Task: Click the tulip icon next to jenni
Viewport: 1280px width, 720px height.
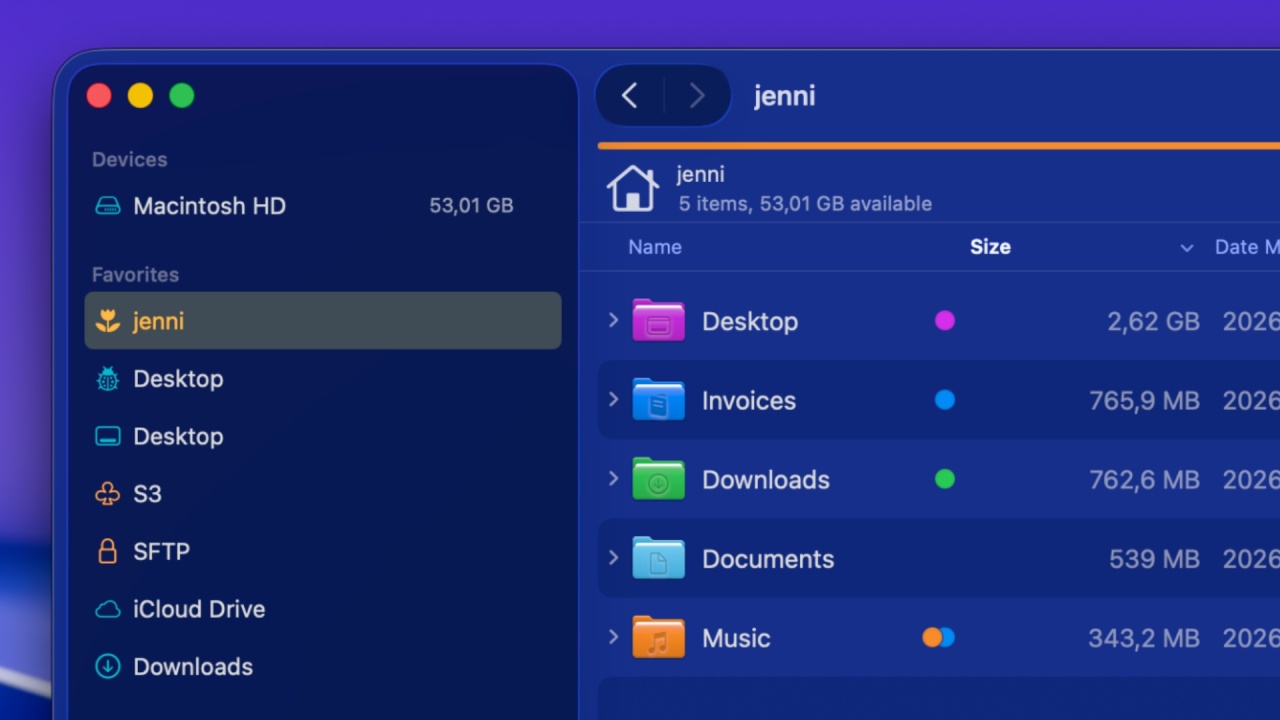Action: (107, 321)
